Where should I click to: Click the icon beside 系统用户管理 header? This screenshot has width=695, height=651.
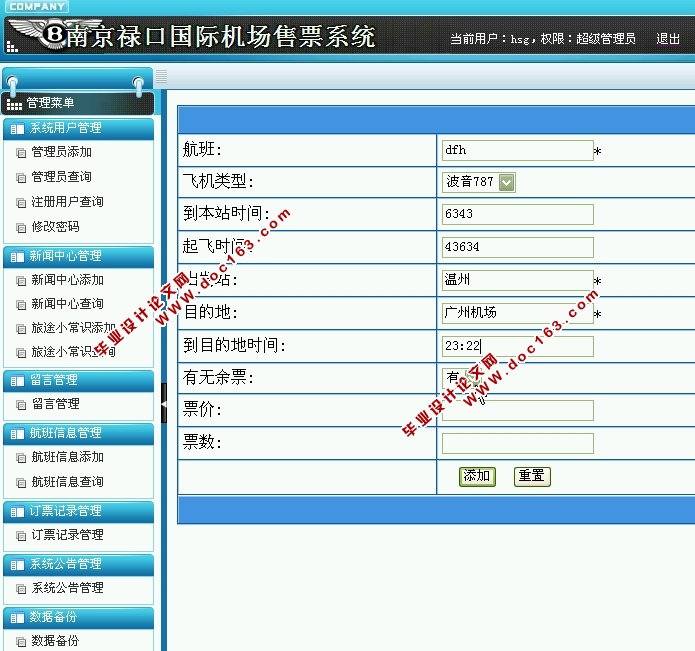pos(17,129)
